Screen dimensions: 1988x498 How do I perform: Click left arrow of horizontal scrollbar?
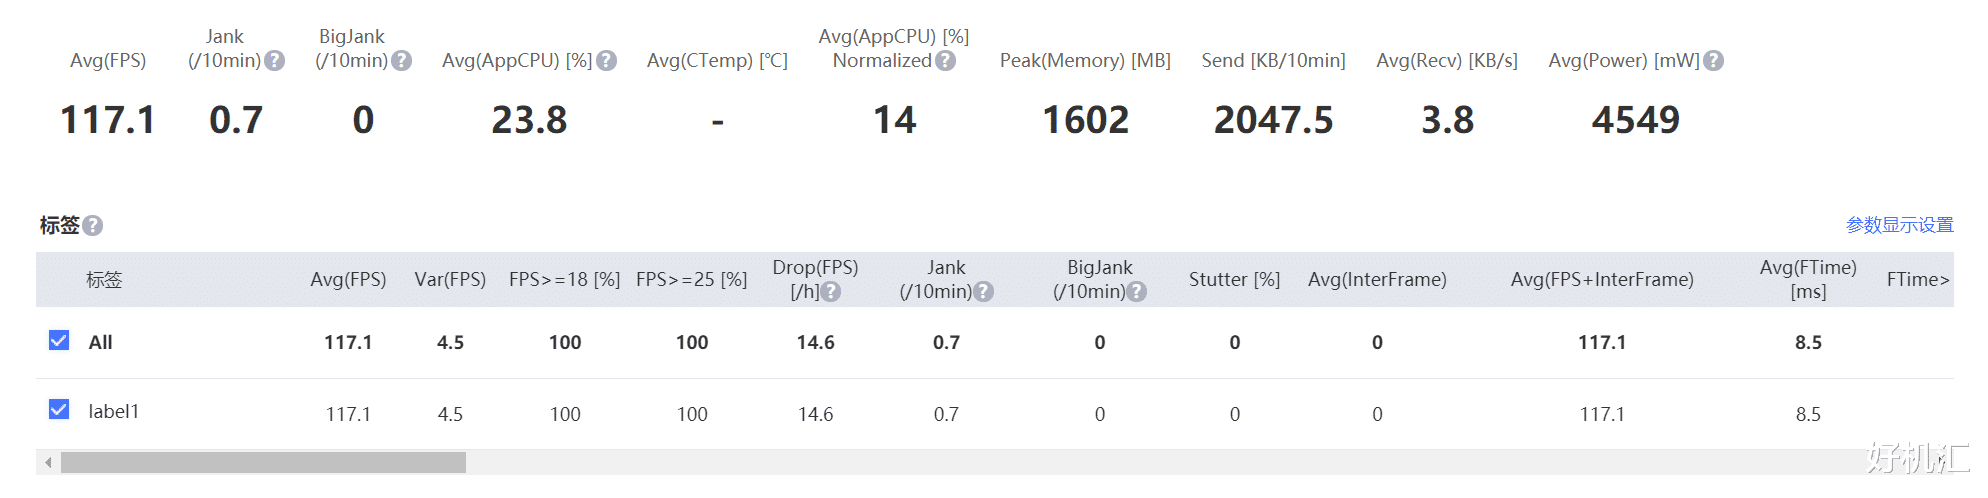(x=48, y=463)
